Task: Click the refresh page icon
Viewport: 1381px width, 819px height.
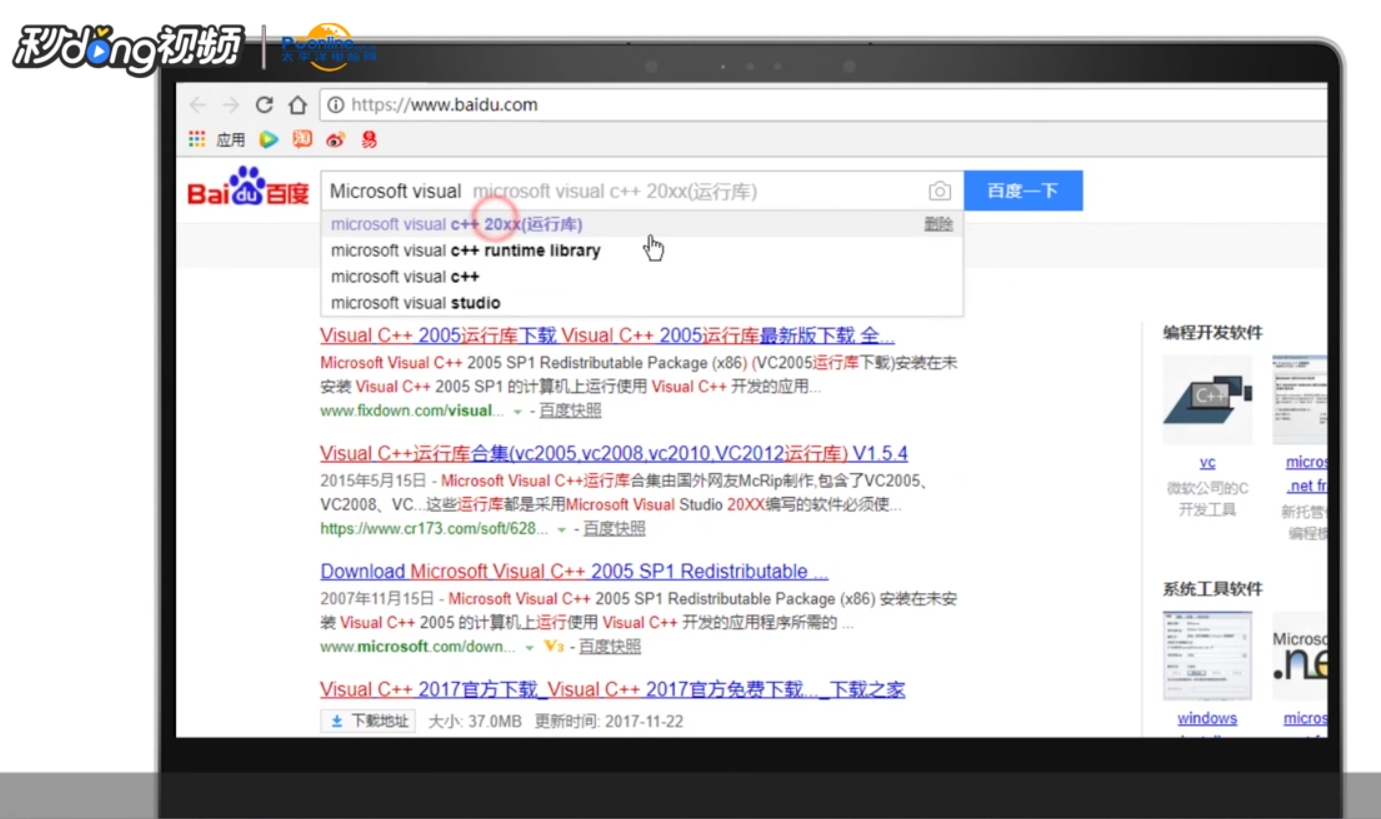Action: tap(263, 104)
